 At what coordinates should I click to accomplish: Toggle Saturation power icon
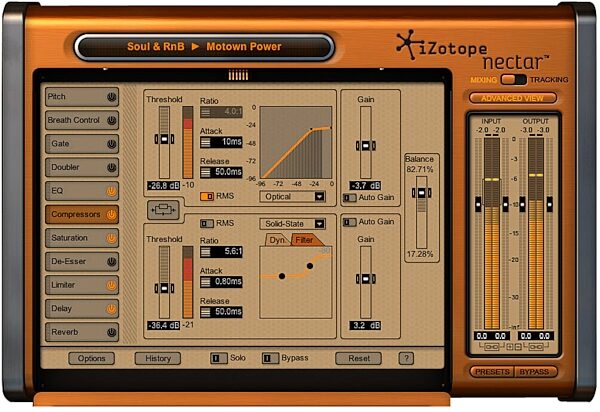point(111,238)
